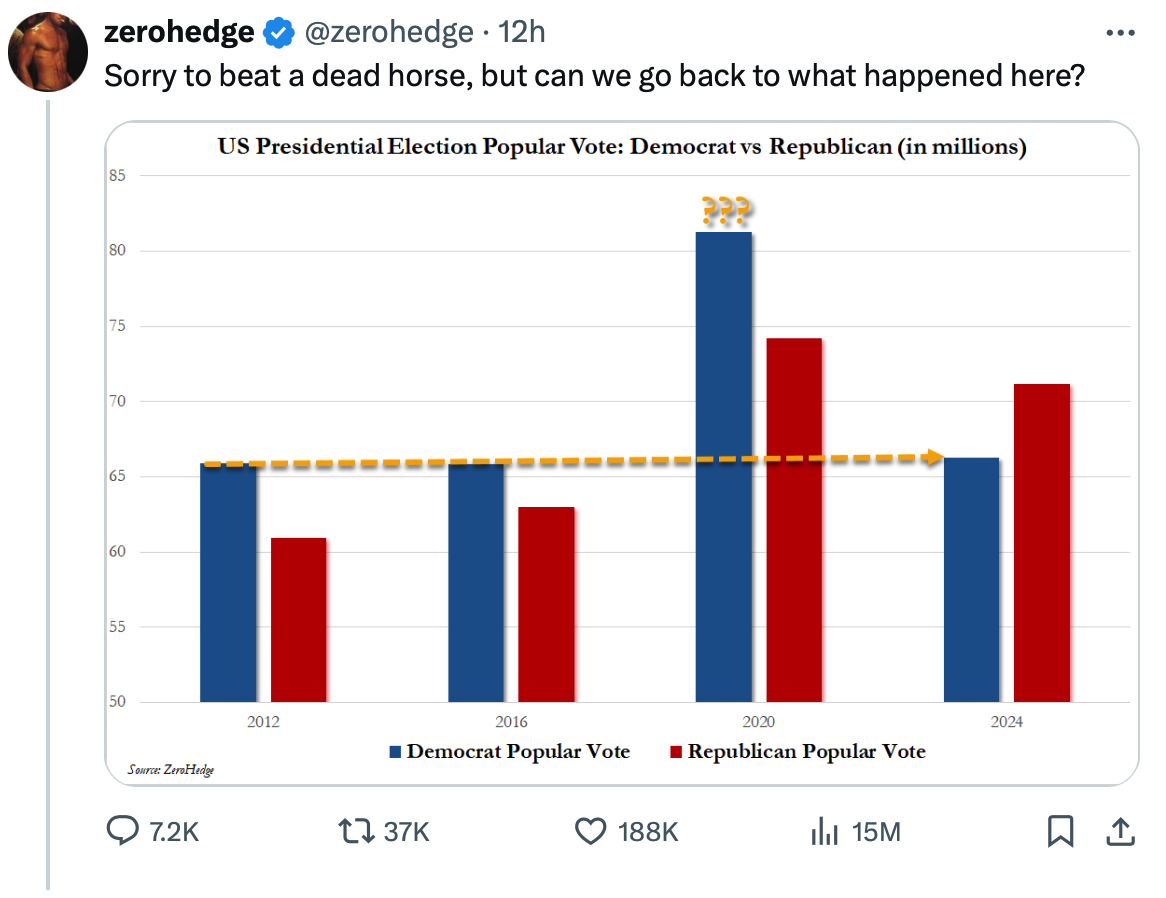Viewport: 1166px width, 898px height.
Task: Click the share upload icon
Action: click(1120, 831)
